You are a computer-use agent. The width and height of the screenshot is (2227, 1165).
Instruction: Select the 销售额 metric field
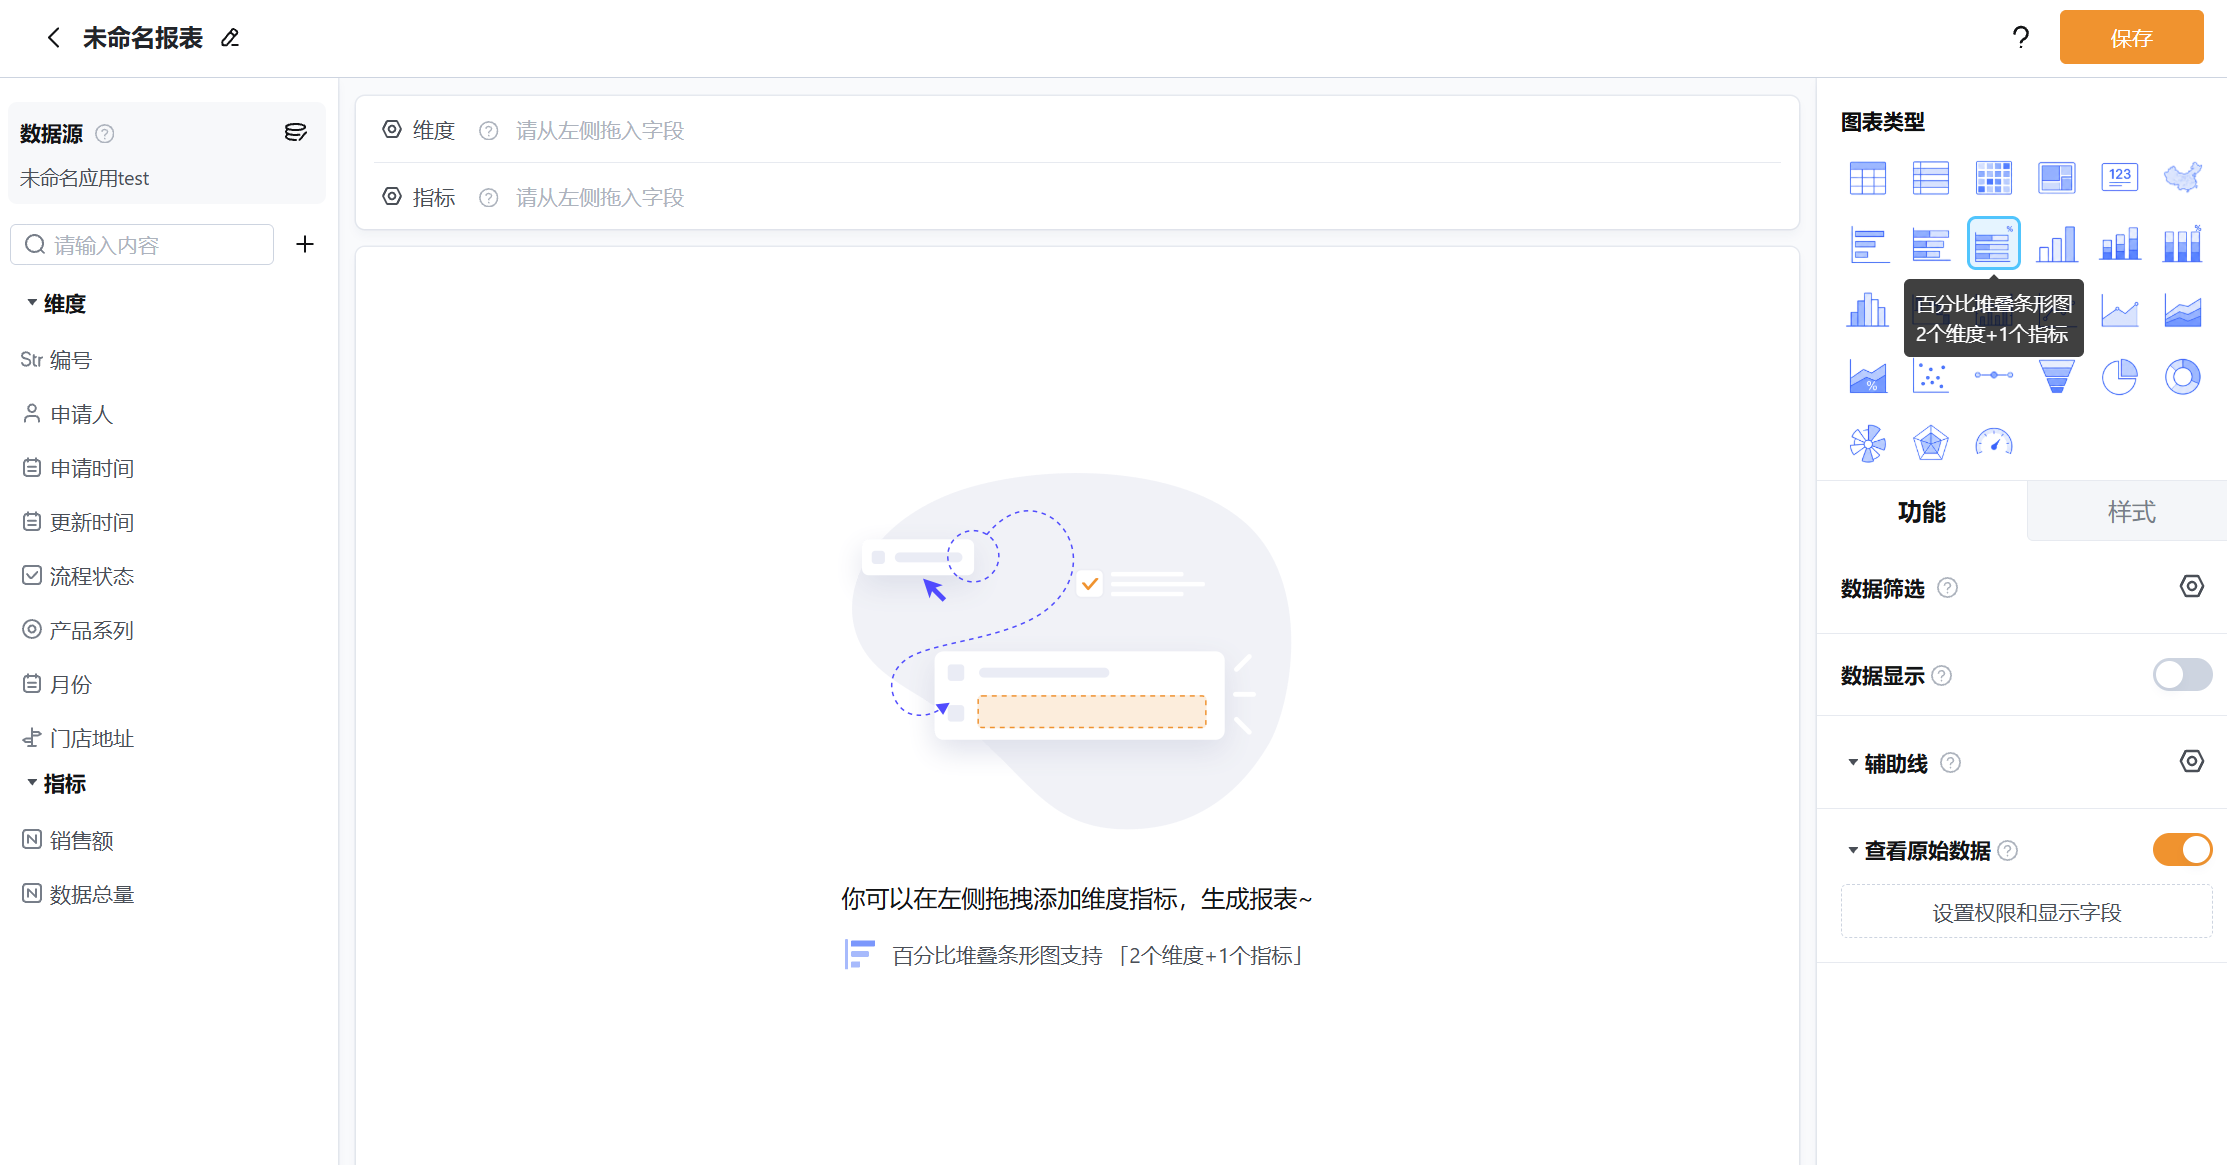[x=68, y=840]
